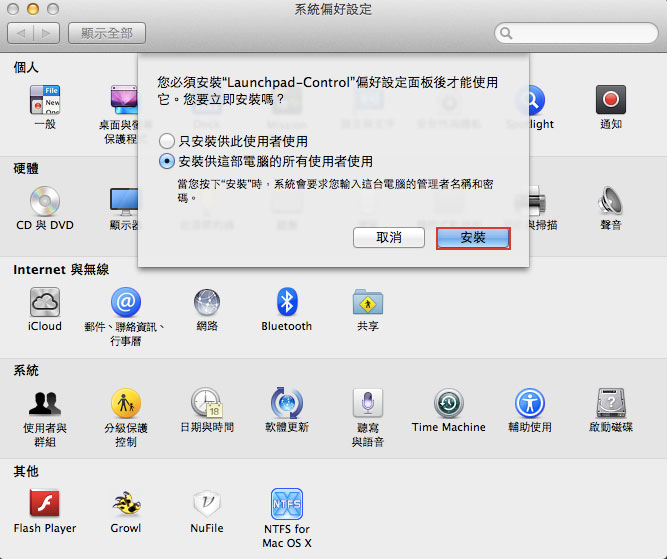Click the Cancel (取消) button
The width and height of the screenshot is (667, 559).
coord(389,237)
